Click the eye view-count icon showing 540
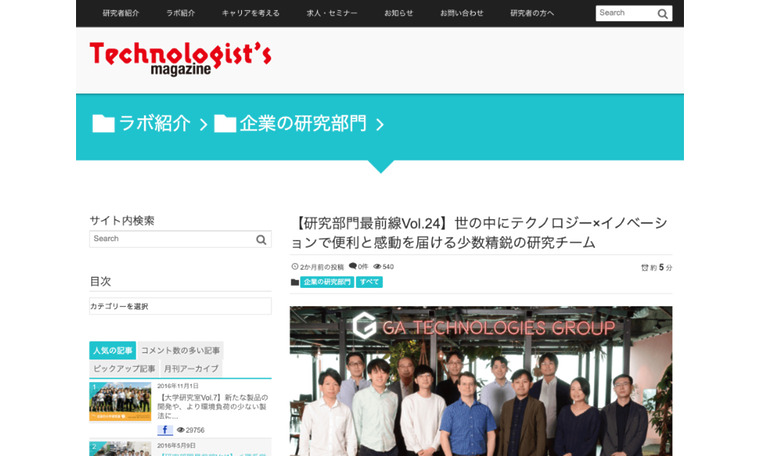Screen dimensions: 760x456 pyautogui.click(x=377, y=267)
